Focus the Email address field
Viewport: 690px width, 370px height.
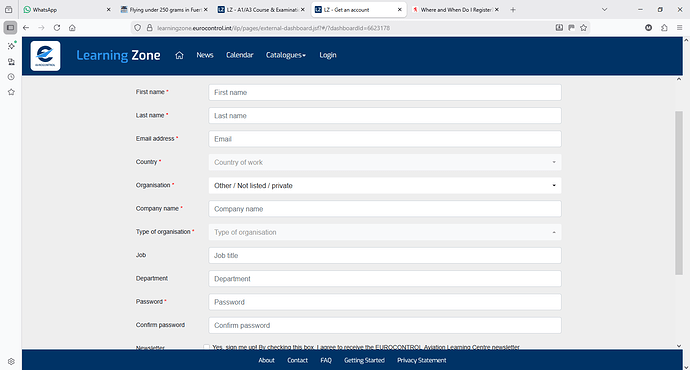[x=385, y=139]
